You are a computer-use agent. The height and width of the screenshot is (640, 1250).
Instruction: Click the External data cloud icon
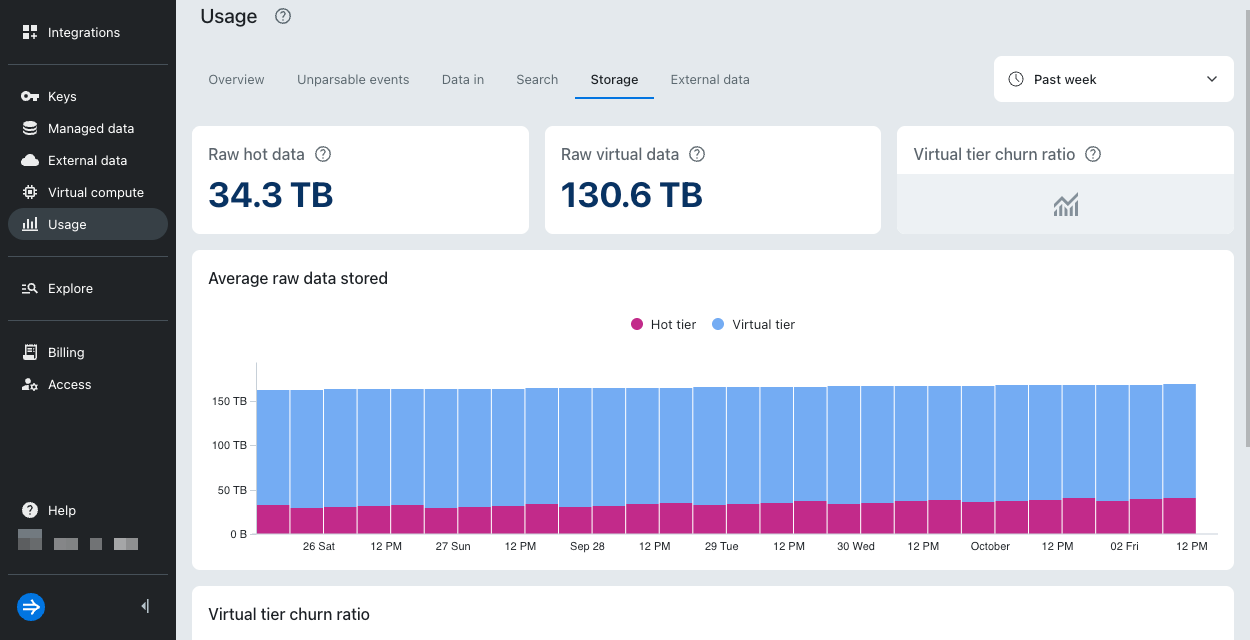[30, 160]
